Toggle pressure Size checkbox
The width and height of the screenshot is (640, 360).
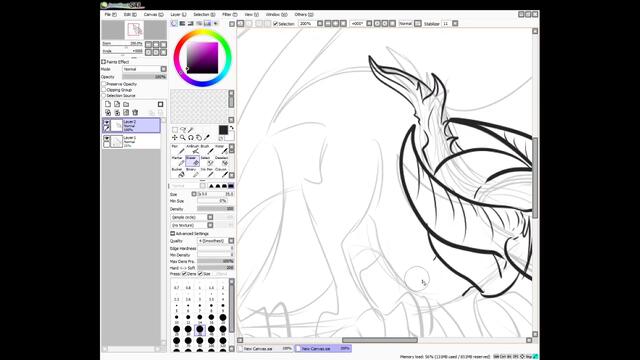tap(200, 274)
